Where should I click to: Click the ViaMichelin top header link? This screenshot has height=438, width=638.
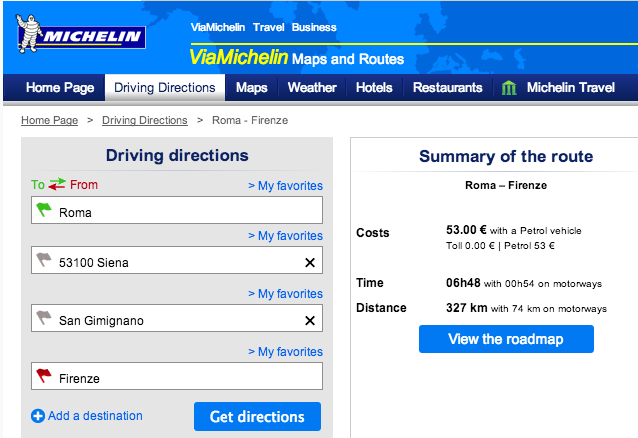(218, 27)
